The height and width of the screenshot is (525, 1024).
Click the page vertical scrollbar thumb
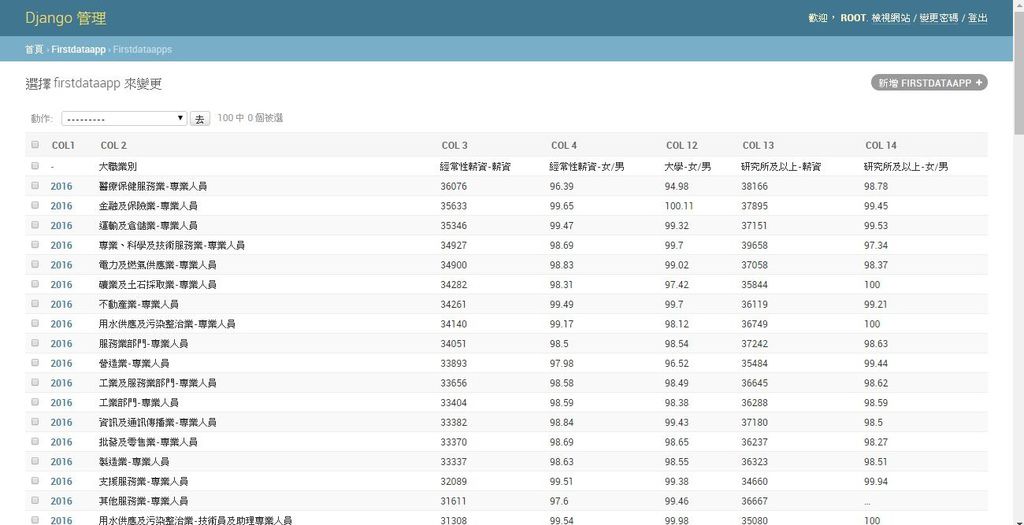pos(1018,72)
